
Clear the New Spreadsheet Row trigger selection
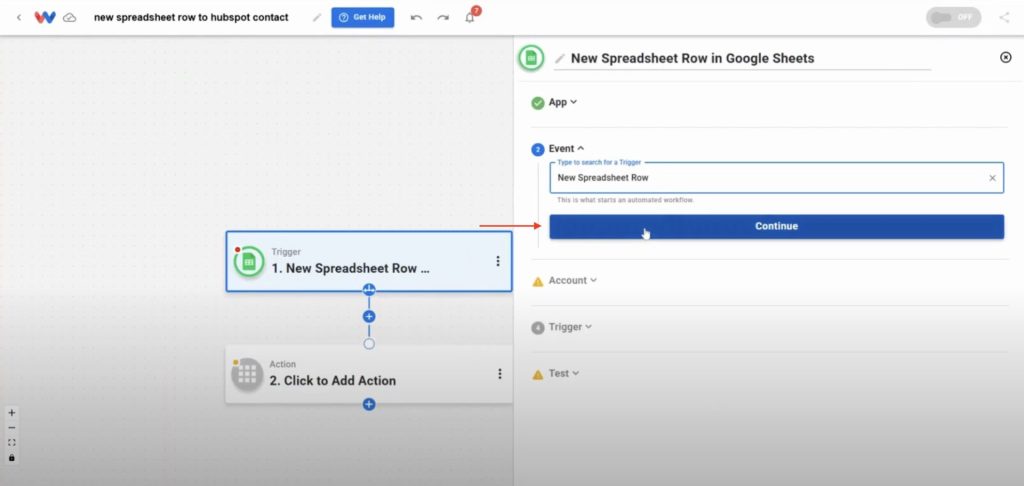pos(993,178)
